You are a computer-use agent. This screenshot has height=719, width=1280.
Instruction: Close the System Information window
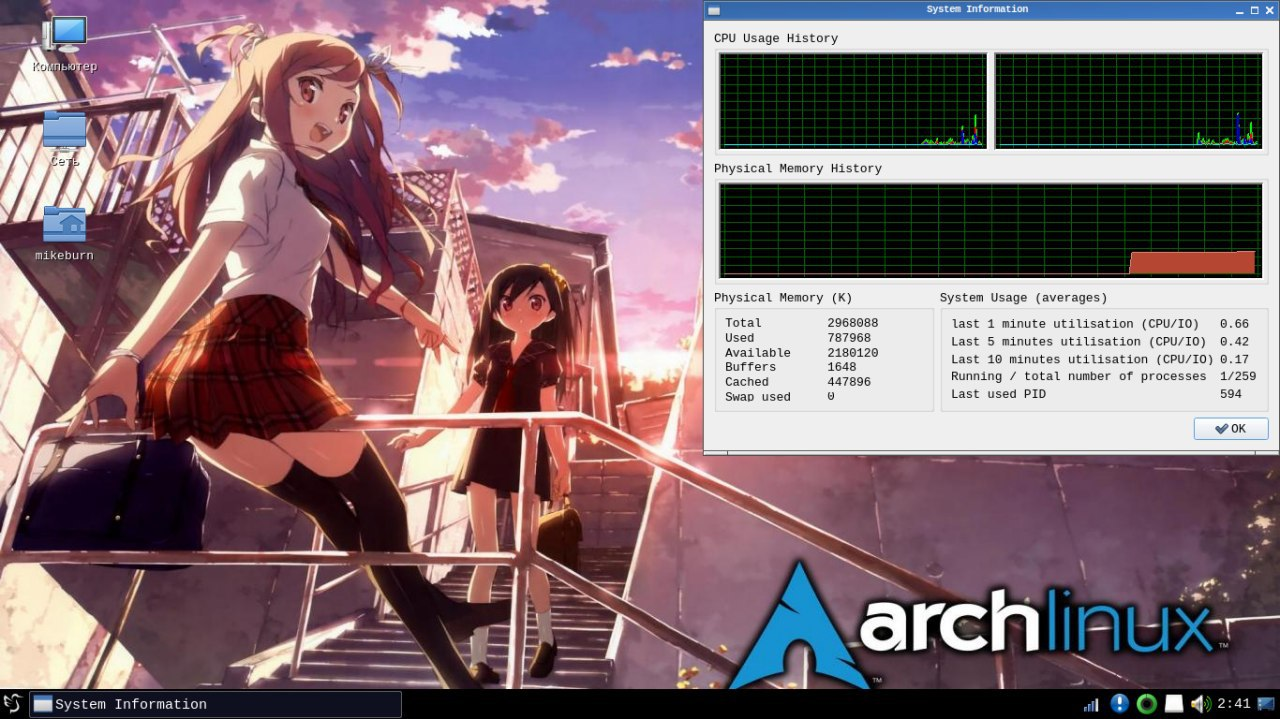coord(1268,9)
